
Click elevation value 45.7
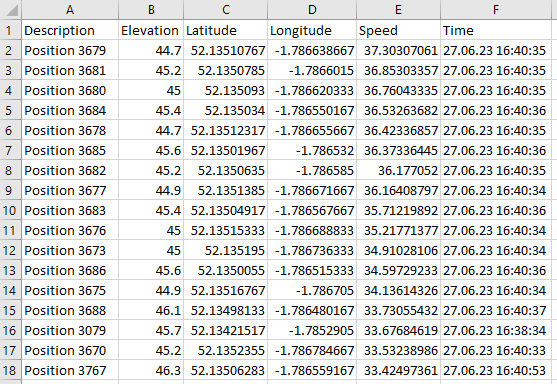pos(151,330)
